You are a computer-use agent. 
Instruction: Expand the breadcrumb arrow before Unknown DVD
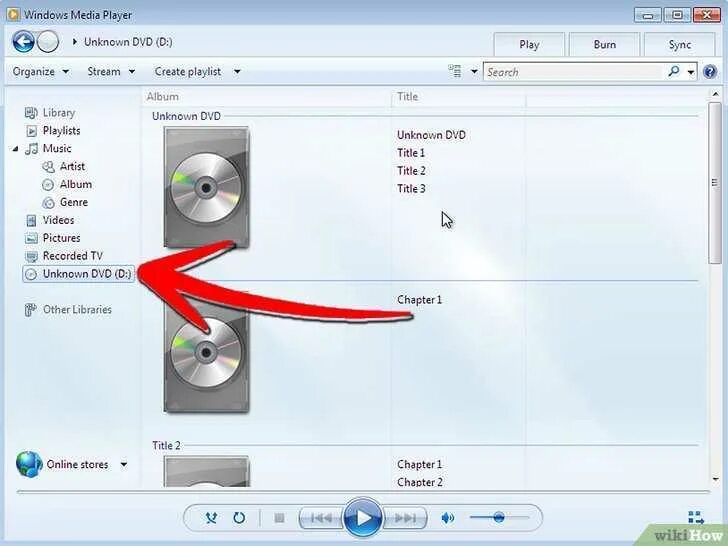coord(75,42)
